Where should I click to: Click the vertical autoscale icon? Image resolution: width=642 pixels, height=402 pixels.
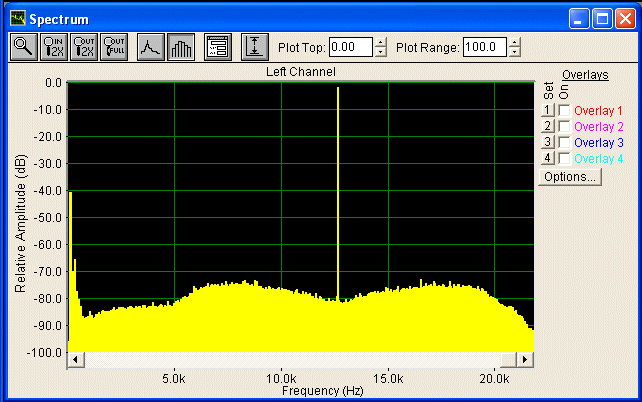(255, 47)
